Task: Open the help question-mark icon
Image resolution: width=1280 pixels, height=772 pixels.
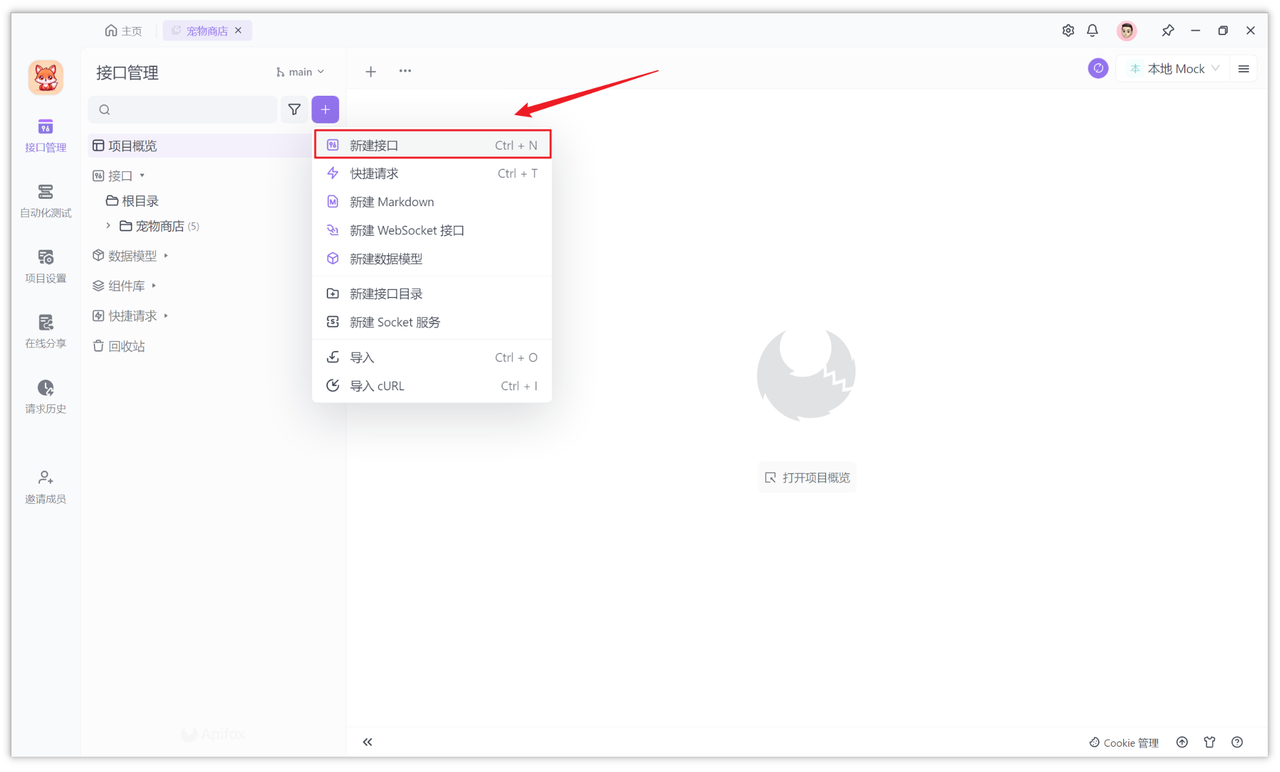Action: (1237, 742)
